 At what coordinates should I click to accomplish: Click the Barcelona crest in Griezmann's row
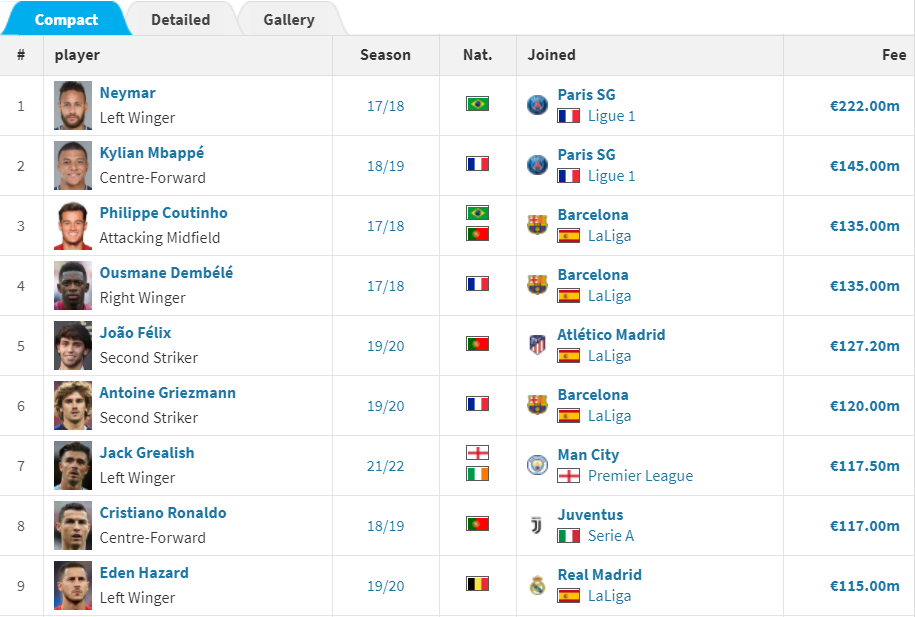[537, 405]
